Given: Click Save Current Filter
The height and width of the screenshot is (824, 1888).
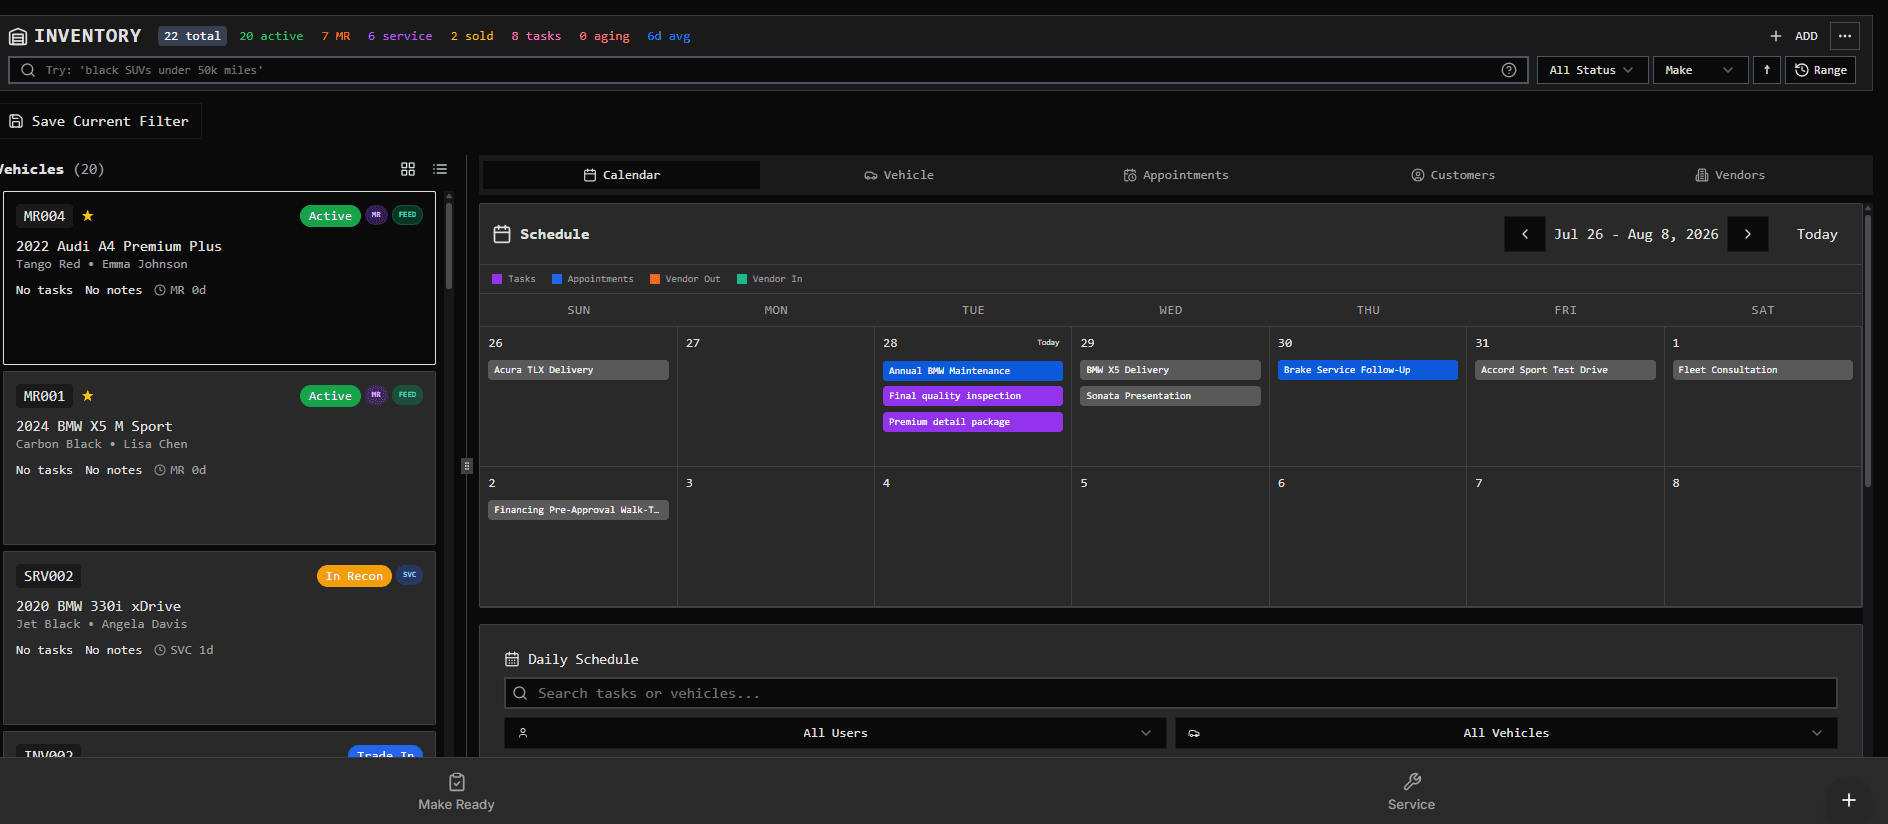Looking at the screenshot, I should click(x=99, y=121).
